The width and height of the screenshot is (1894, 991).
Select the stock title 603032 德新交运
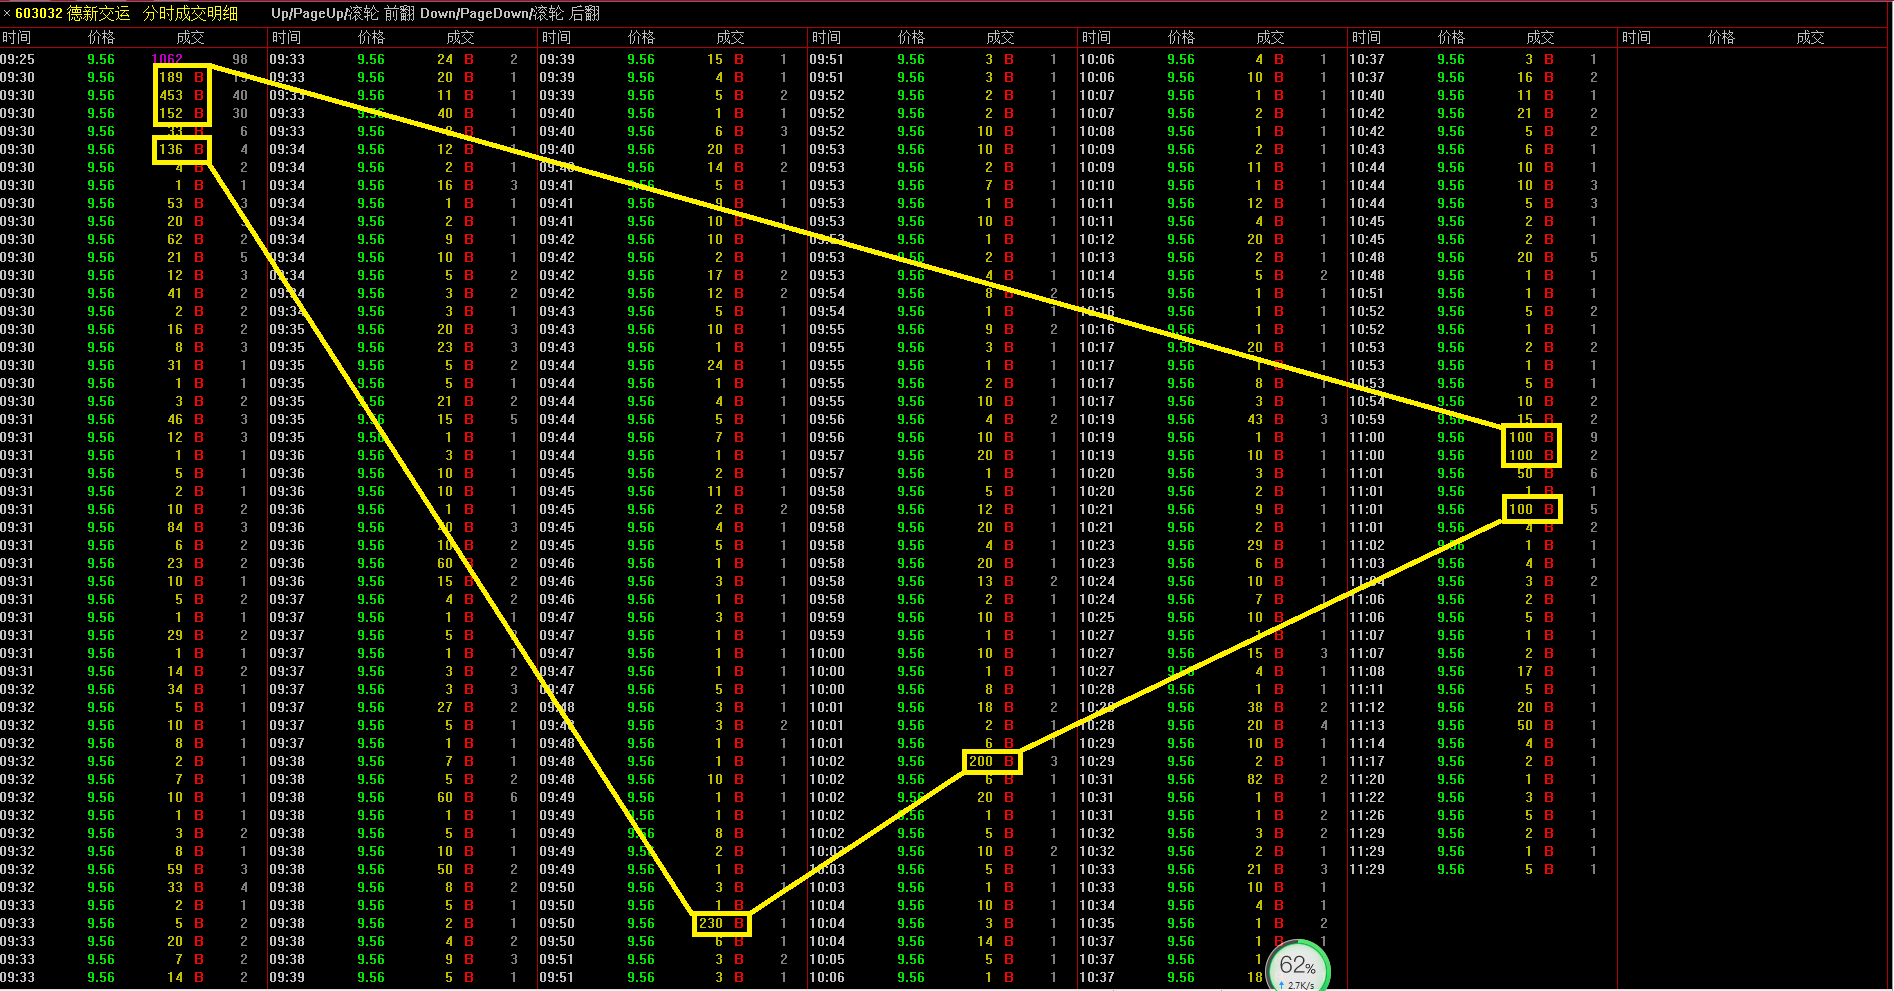click(x=72, y=14)
